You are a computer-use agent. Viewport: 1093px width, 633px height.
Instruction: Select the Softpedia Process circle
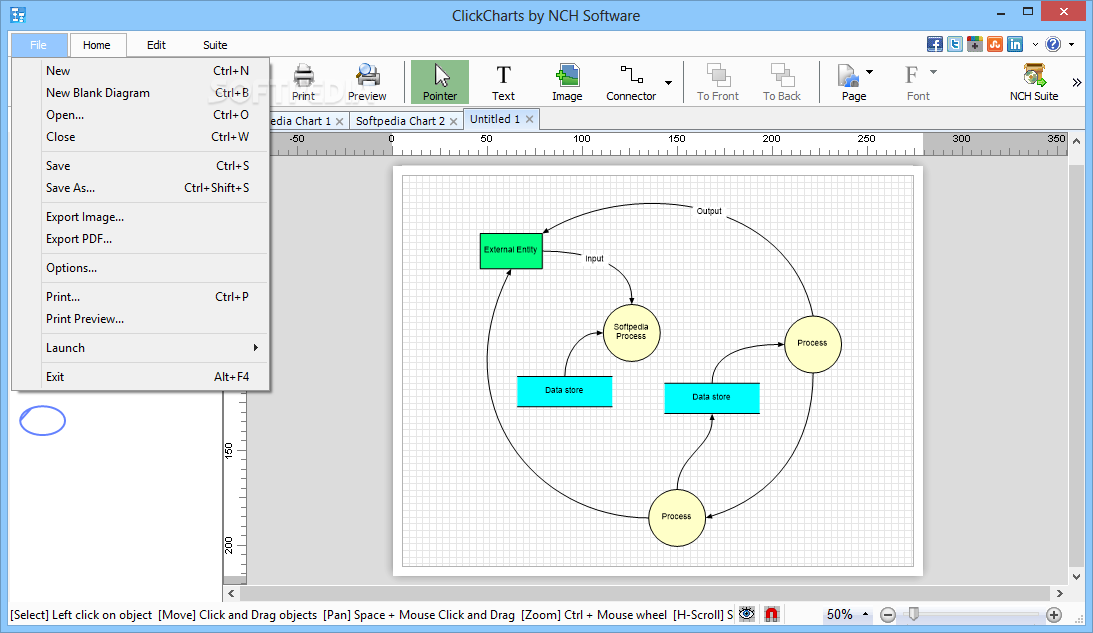tap(631, 333)
